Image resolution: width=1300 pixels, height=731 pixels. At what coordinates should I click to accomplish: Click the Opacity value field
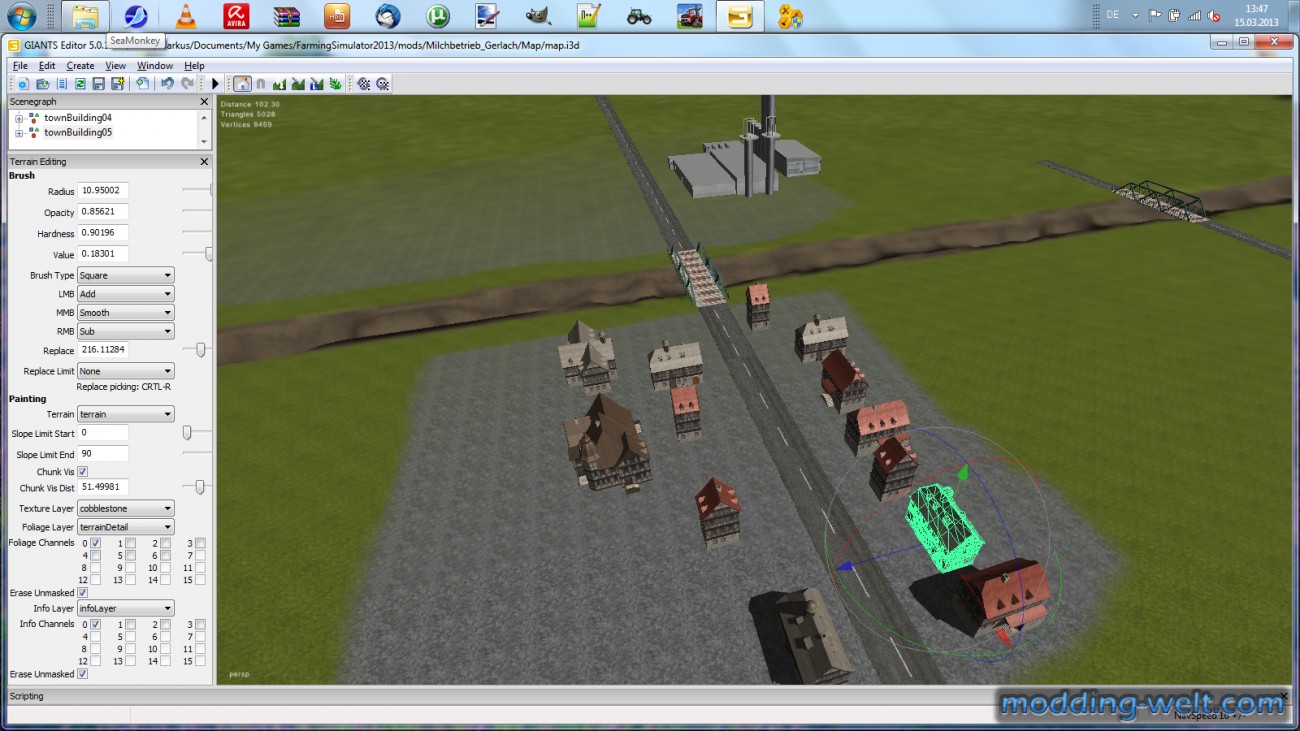click(103, 212)
